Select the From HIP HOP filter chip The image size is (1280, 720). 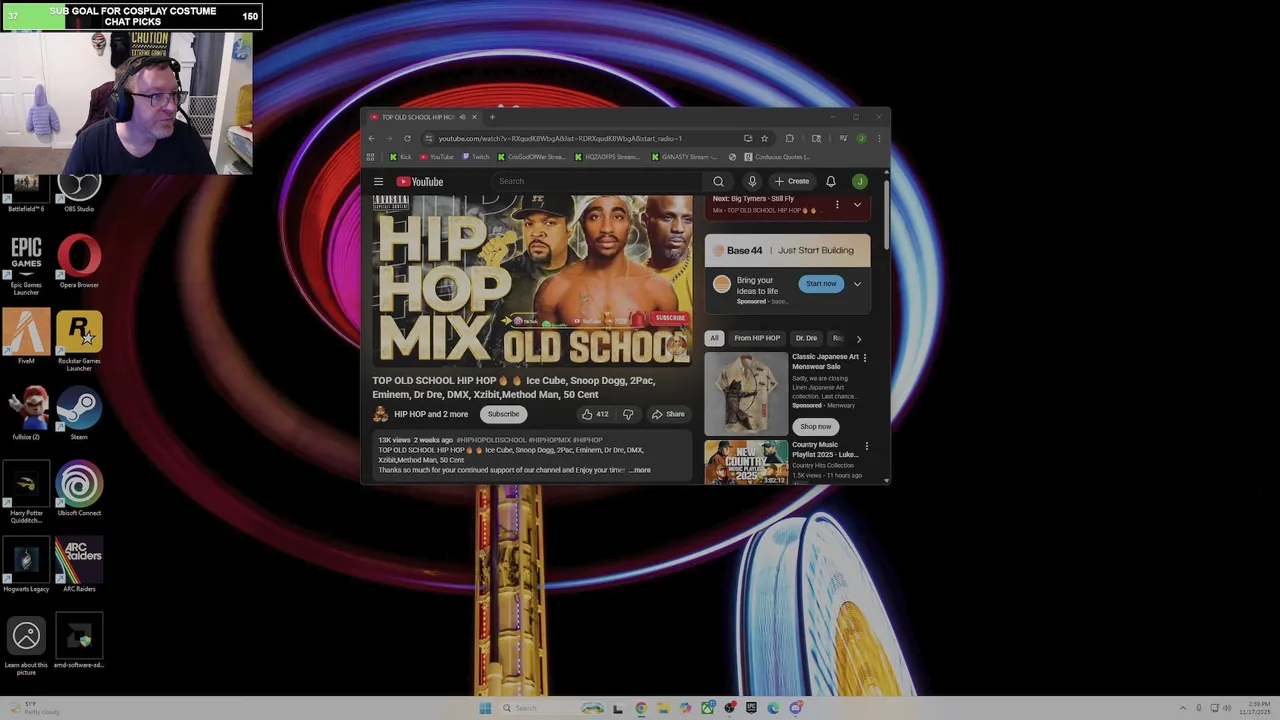pyautogui.click(x=757, y=338)
